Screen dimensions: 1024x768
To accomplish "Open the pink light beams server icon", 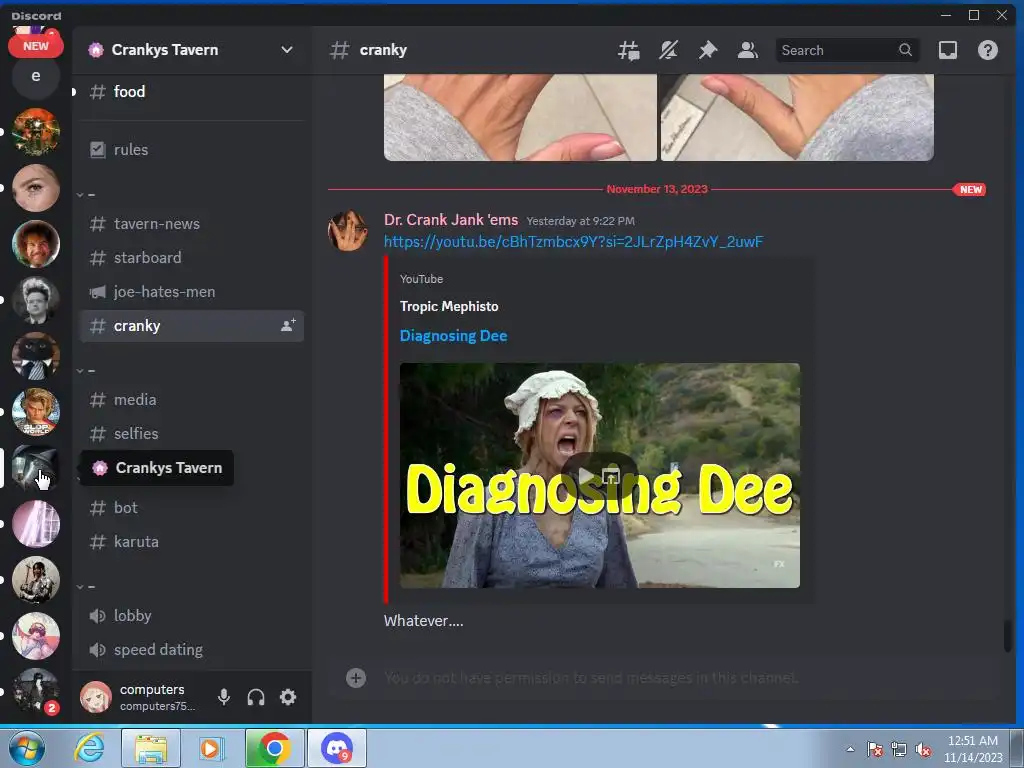I will click(x=36, y=524).
